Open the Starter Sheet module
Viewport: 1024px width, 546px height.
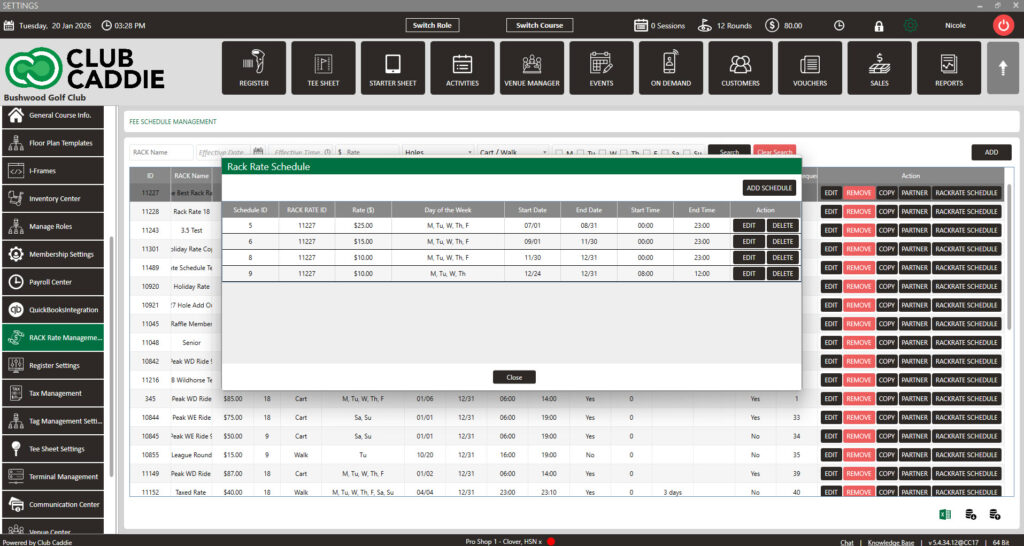(393, 68)
